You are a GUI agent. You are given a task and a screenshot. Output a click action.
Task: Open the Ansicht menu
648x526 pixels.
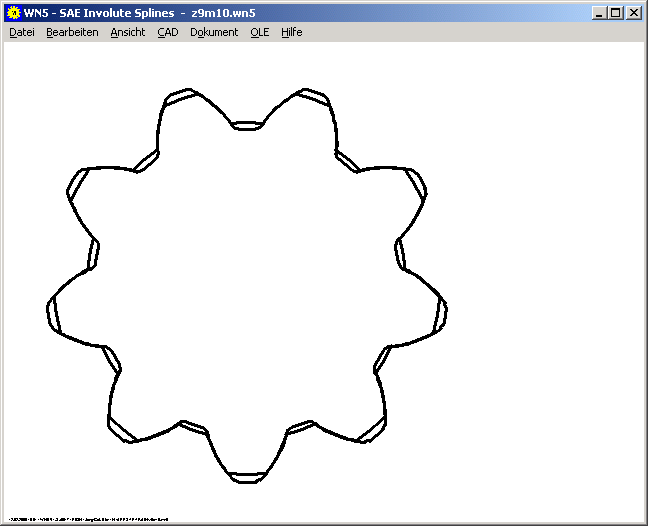click(128, 32)
